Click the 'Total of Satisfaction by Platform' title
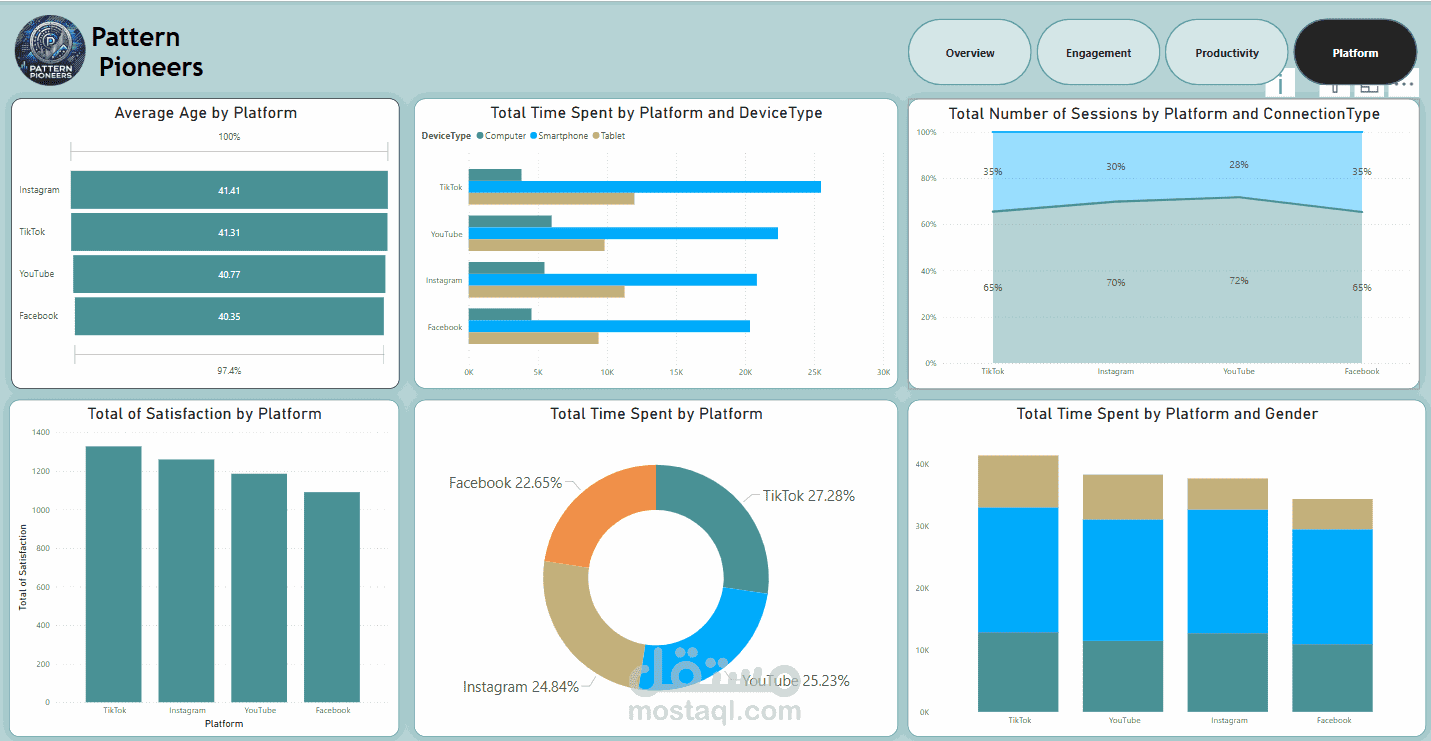 [205, 414]
